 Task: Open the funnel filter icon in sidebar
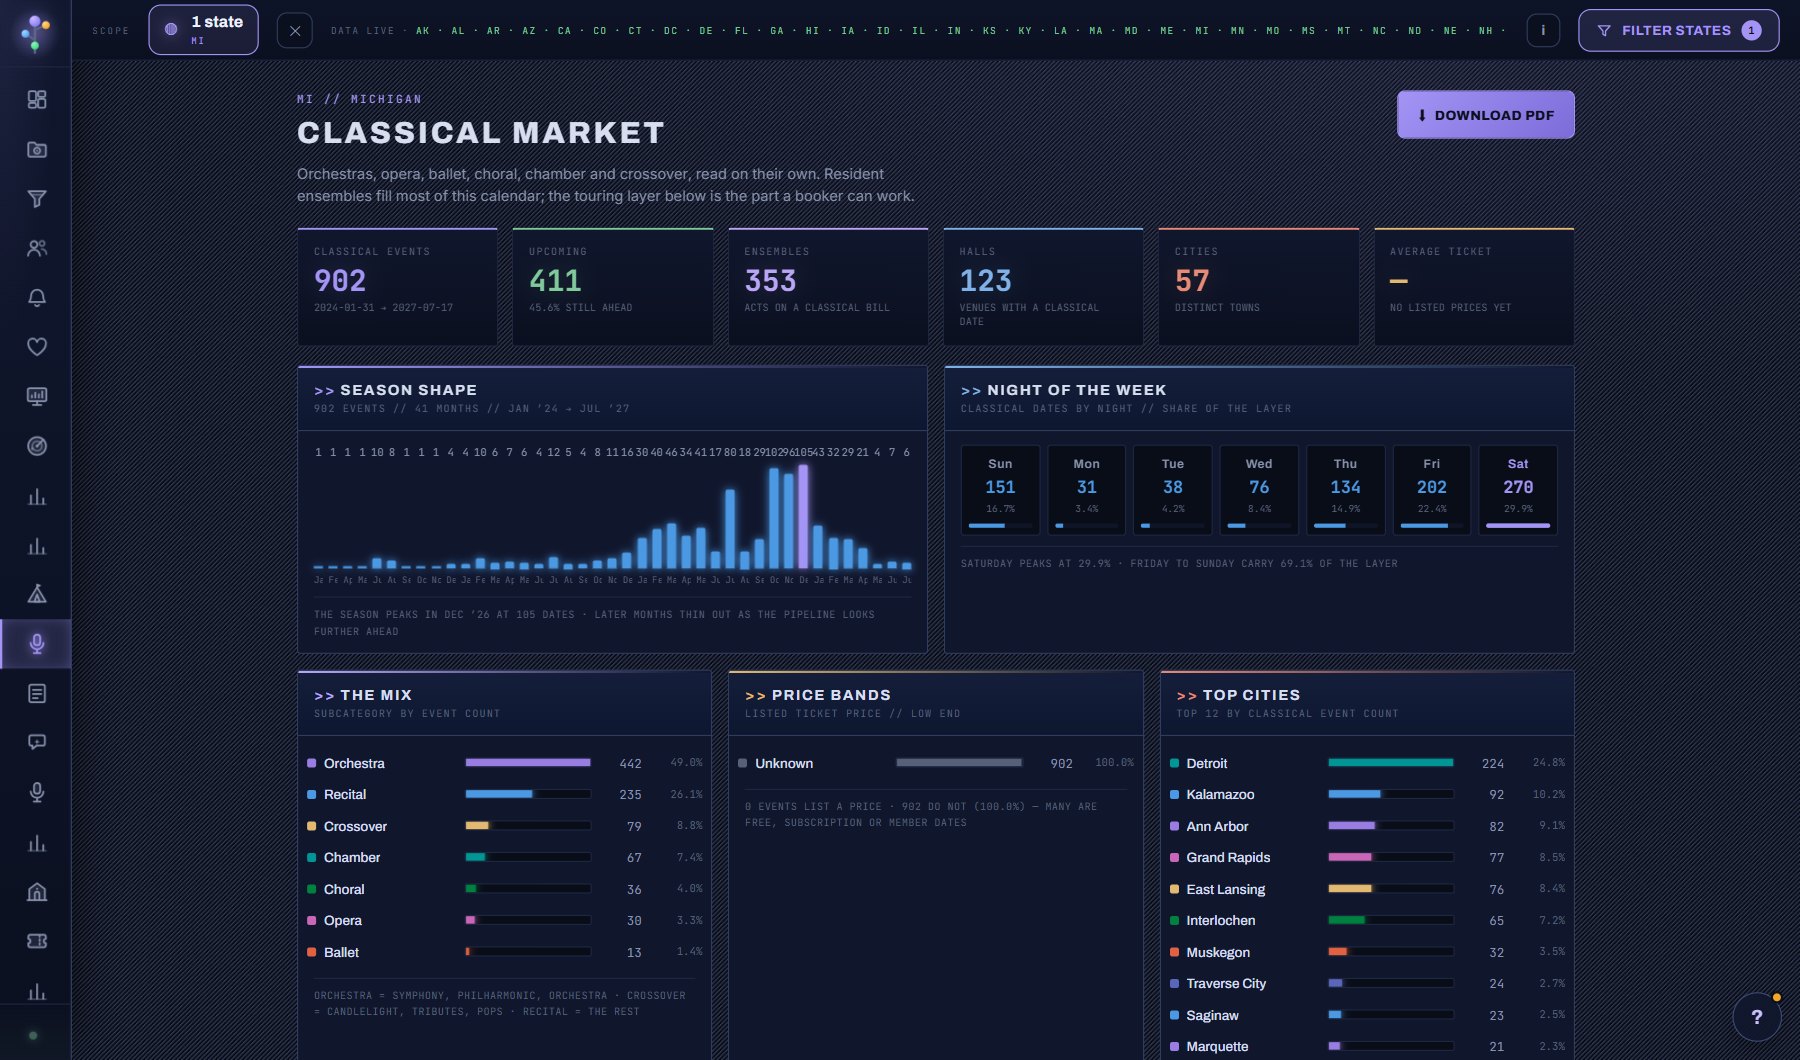click(x=37, y=199)
